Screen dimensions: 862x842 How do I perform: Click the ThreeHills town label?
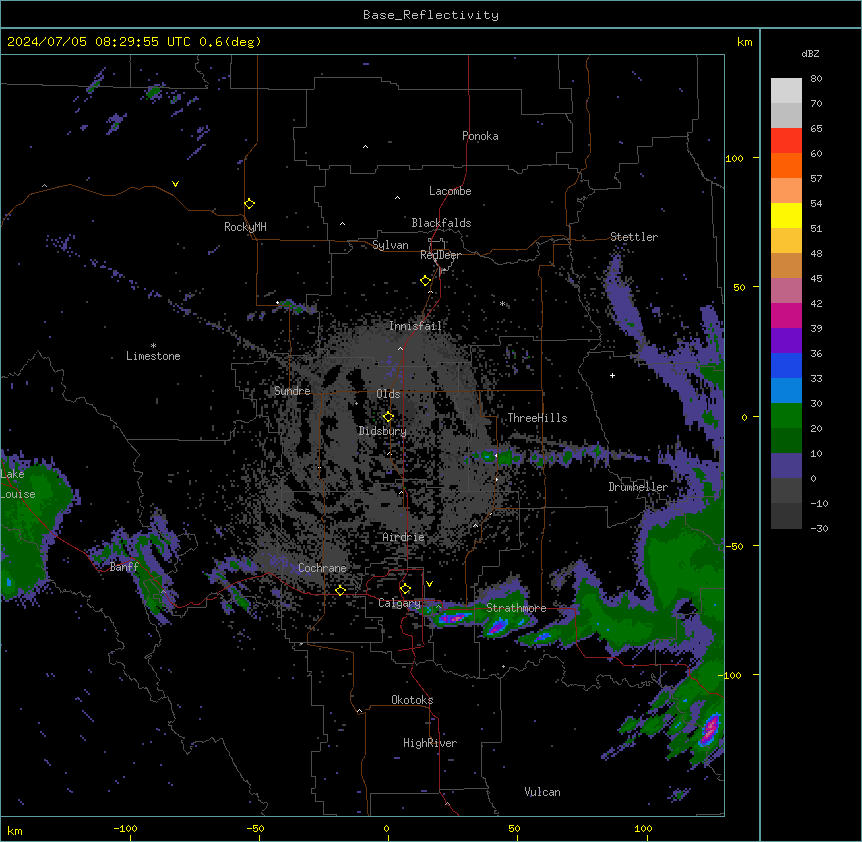click(x=537, y=418)
